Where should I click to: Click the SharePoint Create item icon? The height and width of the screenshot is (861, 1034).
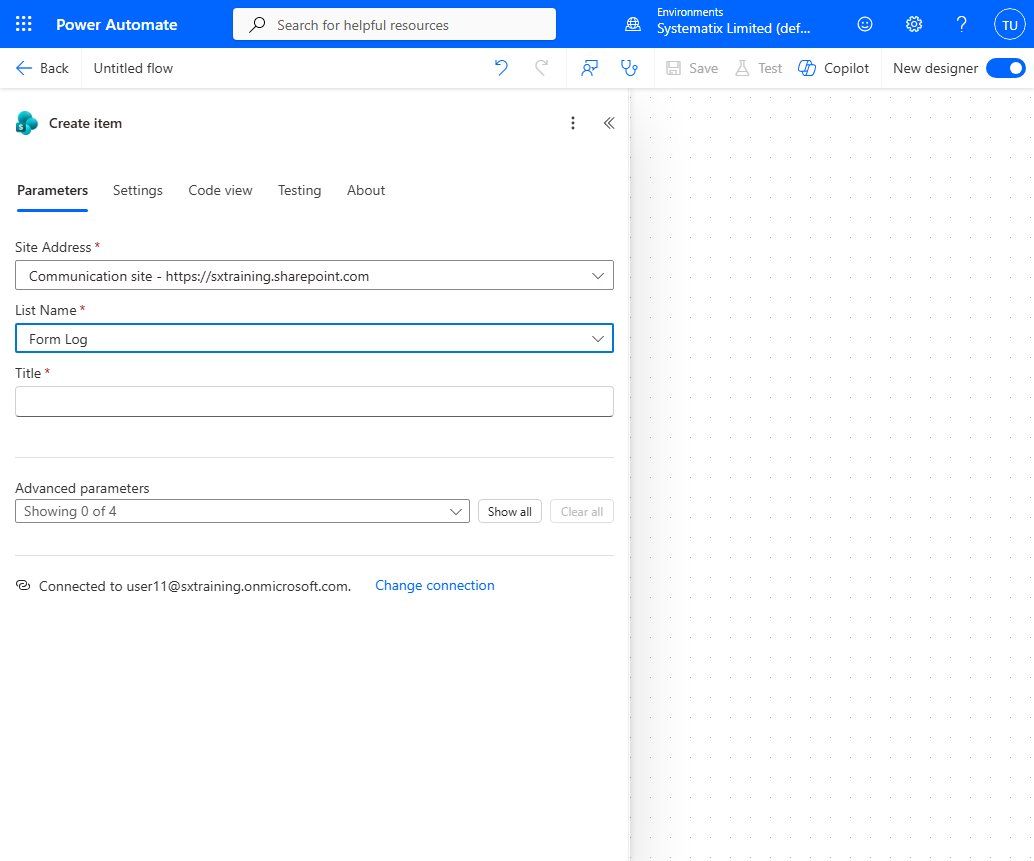point(26,123)
